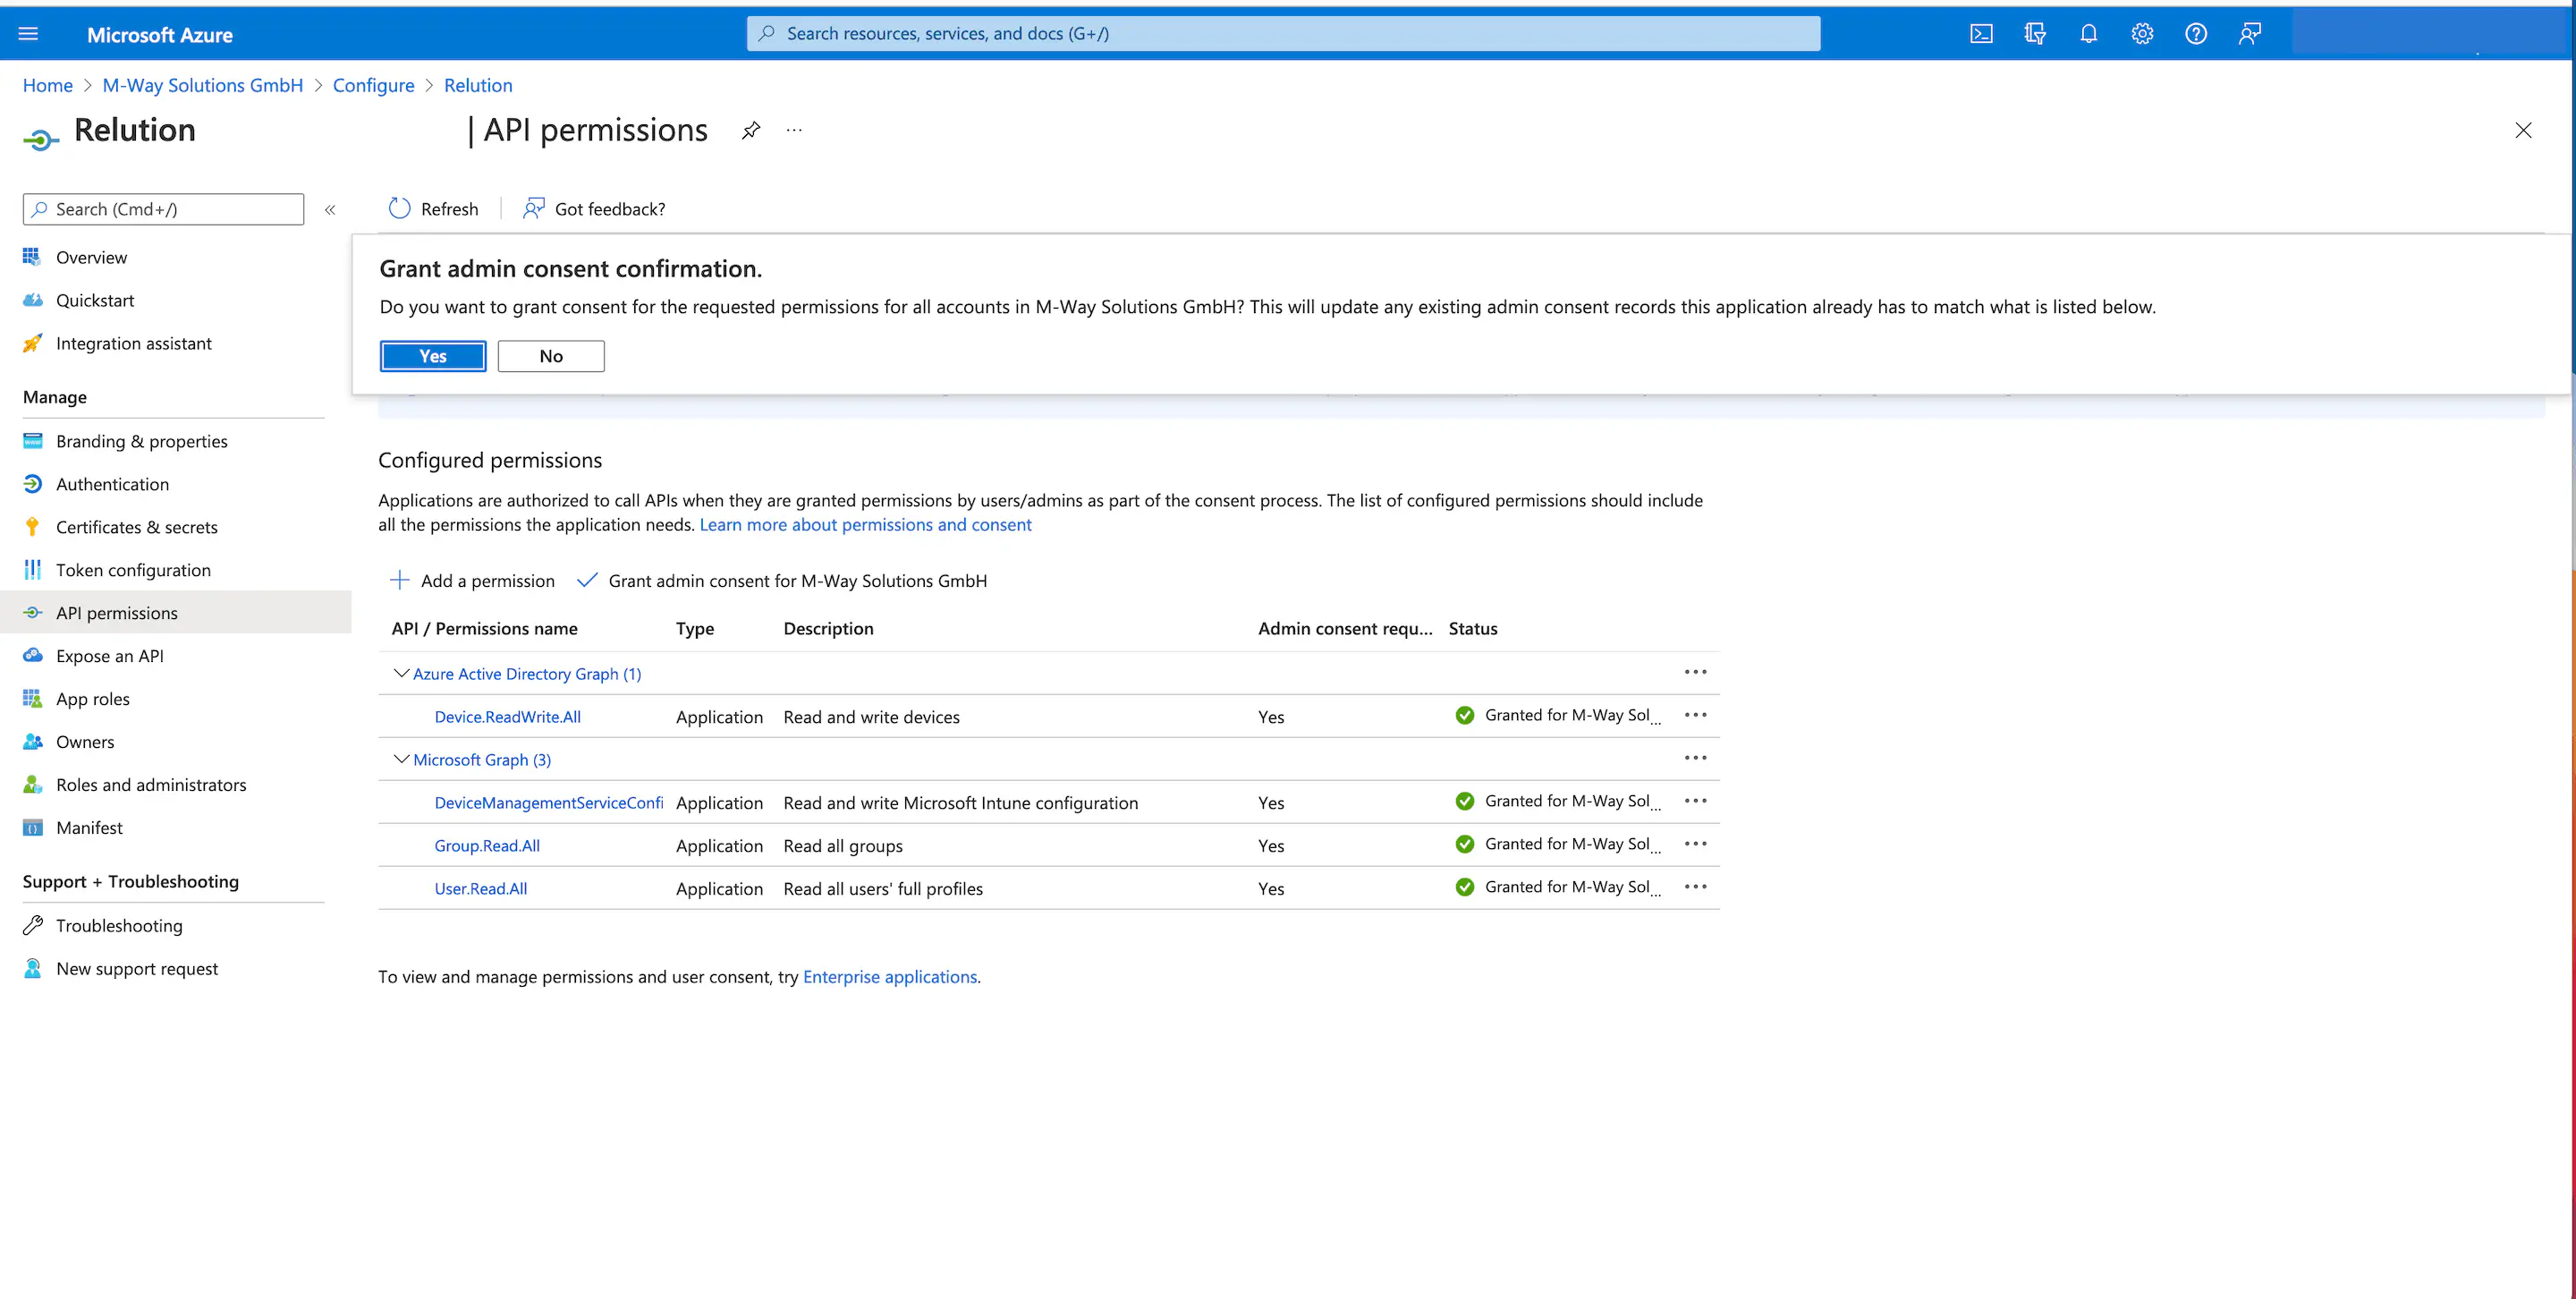This screenshot has width=2576, height=1299.
Task: Pin the API permissions blade
Action: (x=750, y=131)
